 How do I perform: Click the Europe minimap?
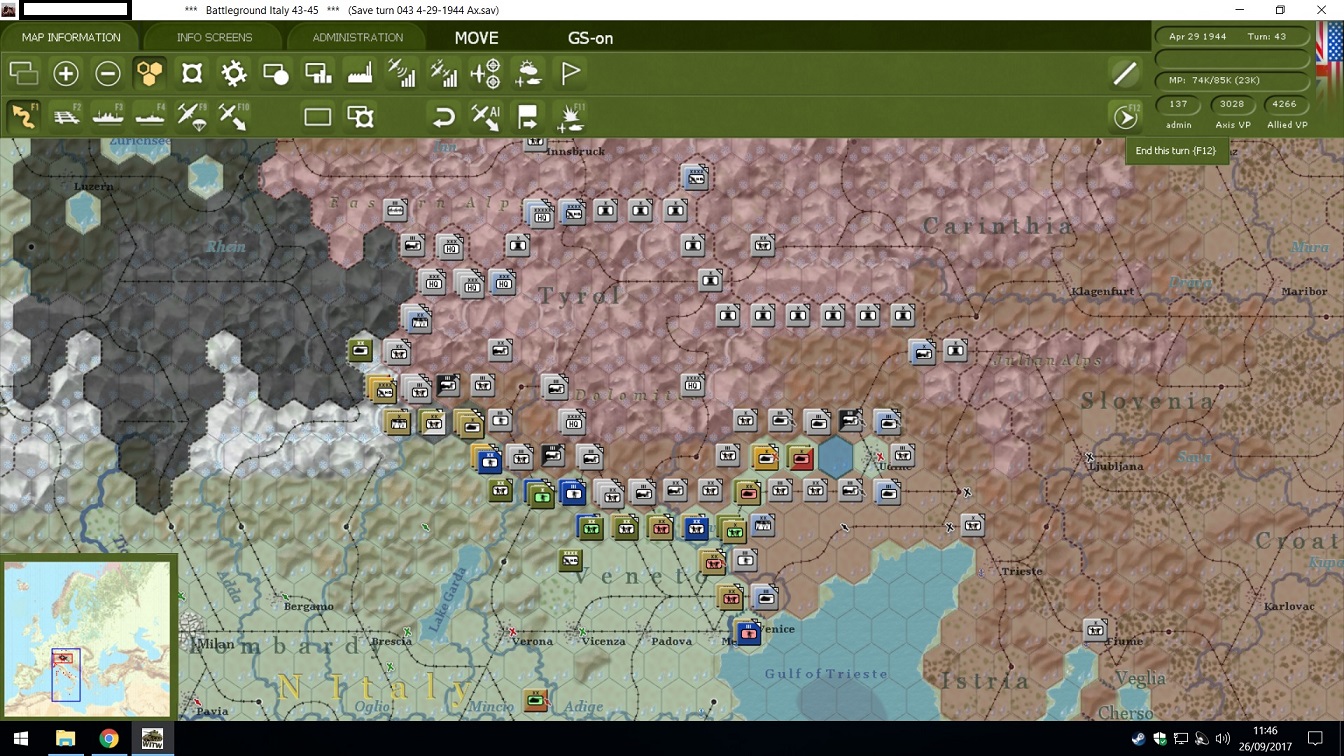click(x=88, y=637)
